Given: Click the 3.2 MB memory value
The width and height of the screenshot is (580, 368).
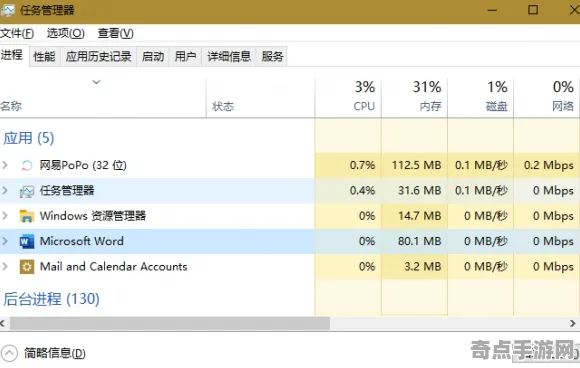Looking at the screenshot, I should 423,266.
